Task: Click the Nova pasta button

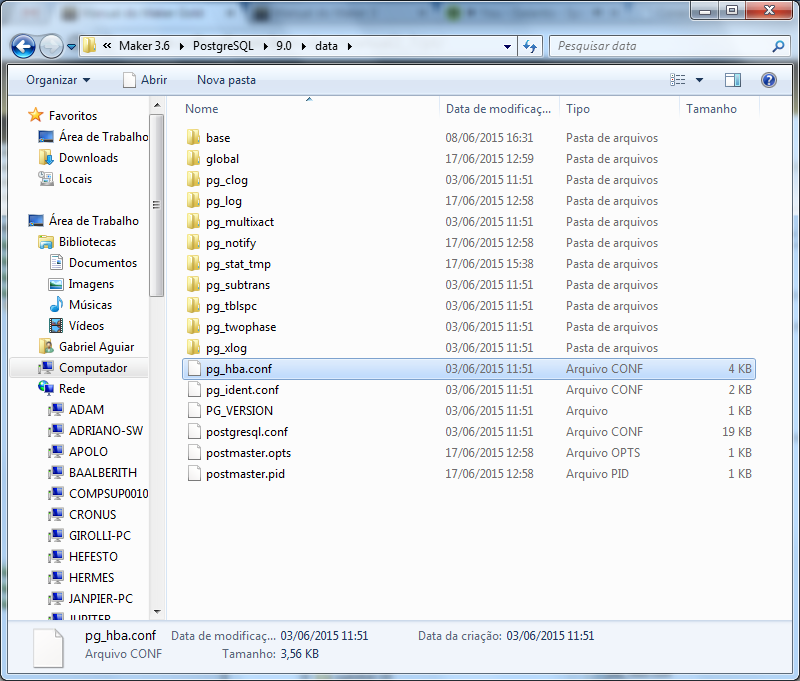Action: coord(226,80)
